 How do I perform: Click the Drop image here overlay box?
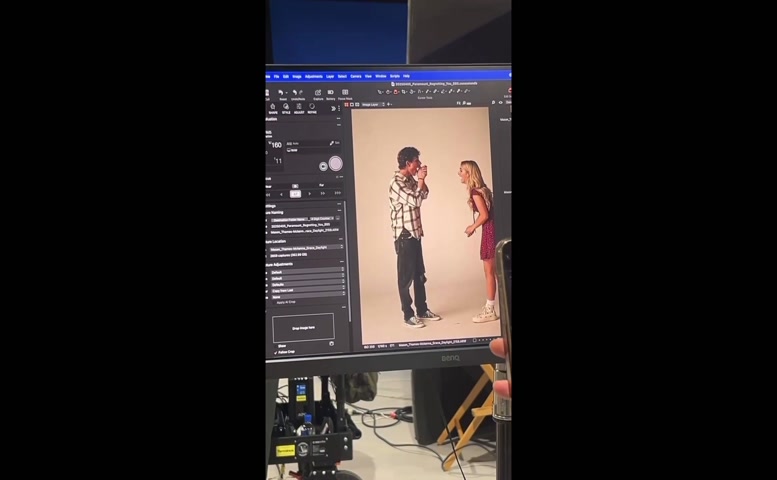click(303, 327)
